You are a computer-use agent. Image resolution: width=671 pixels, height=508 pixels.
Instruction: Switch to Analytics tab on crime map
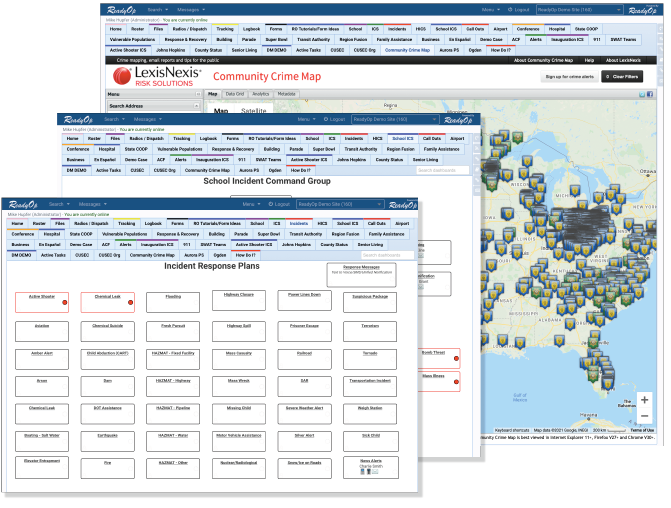260,94
